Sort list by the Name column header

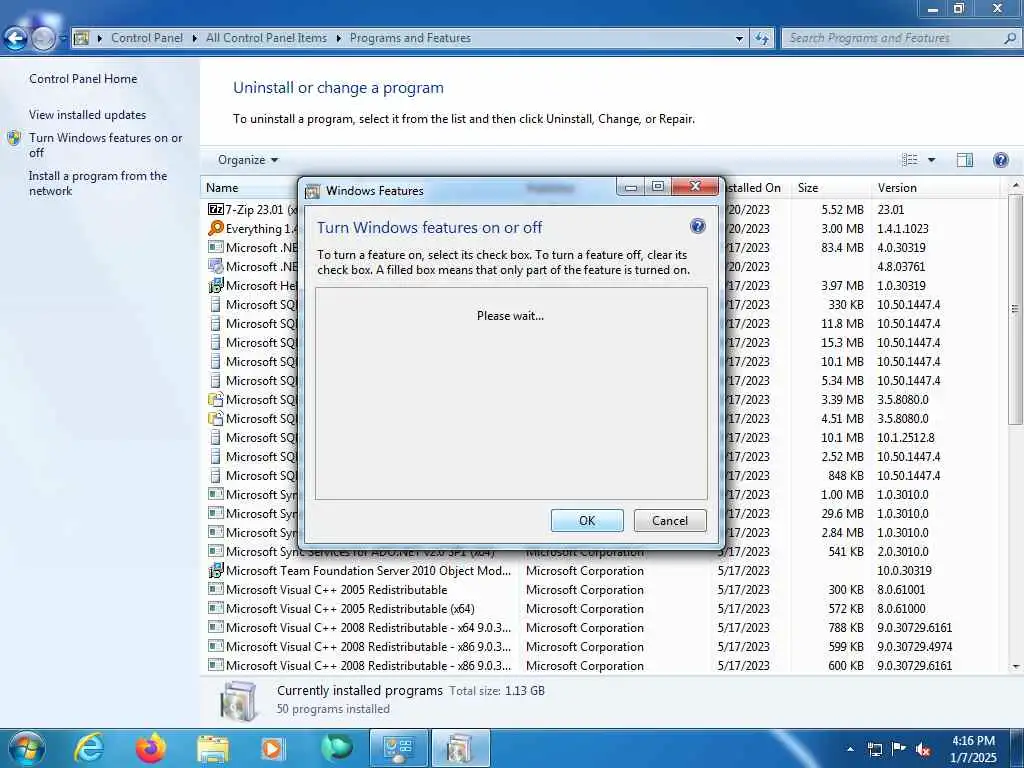pyautogui.click(x=222, y=187)
